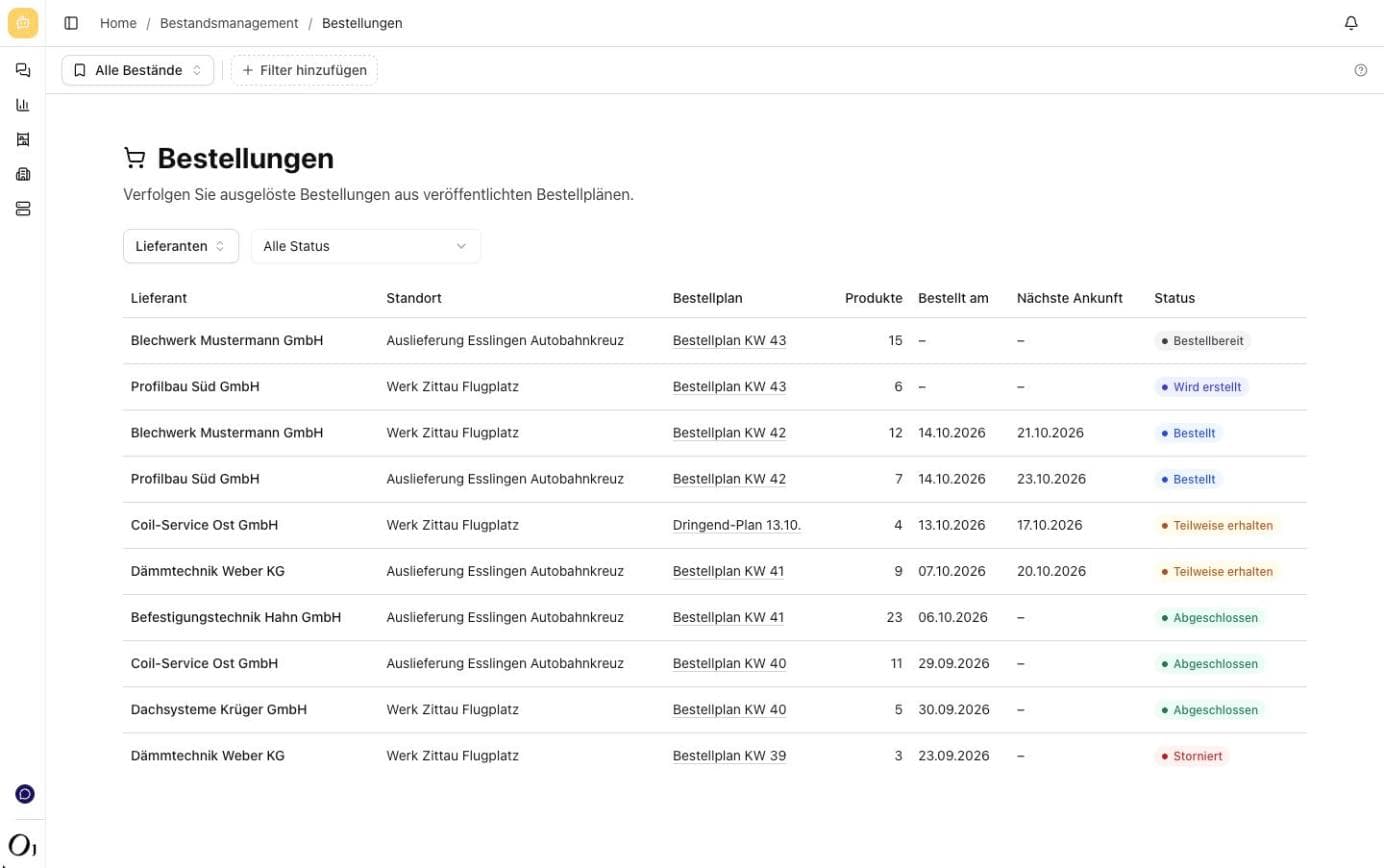Image resolution: width=1384 pixels, height=868 pixels.
Task: Click the Filter hinzufügen button
Action: [304, 70]
